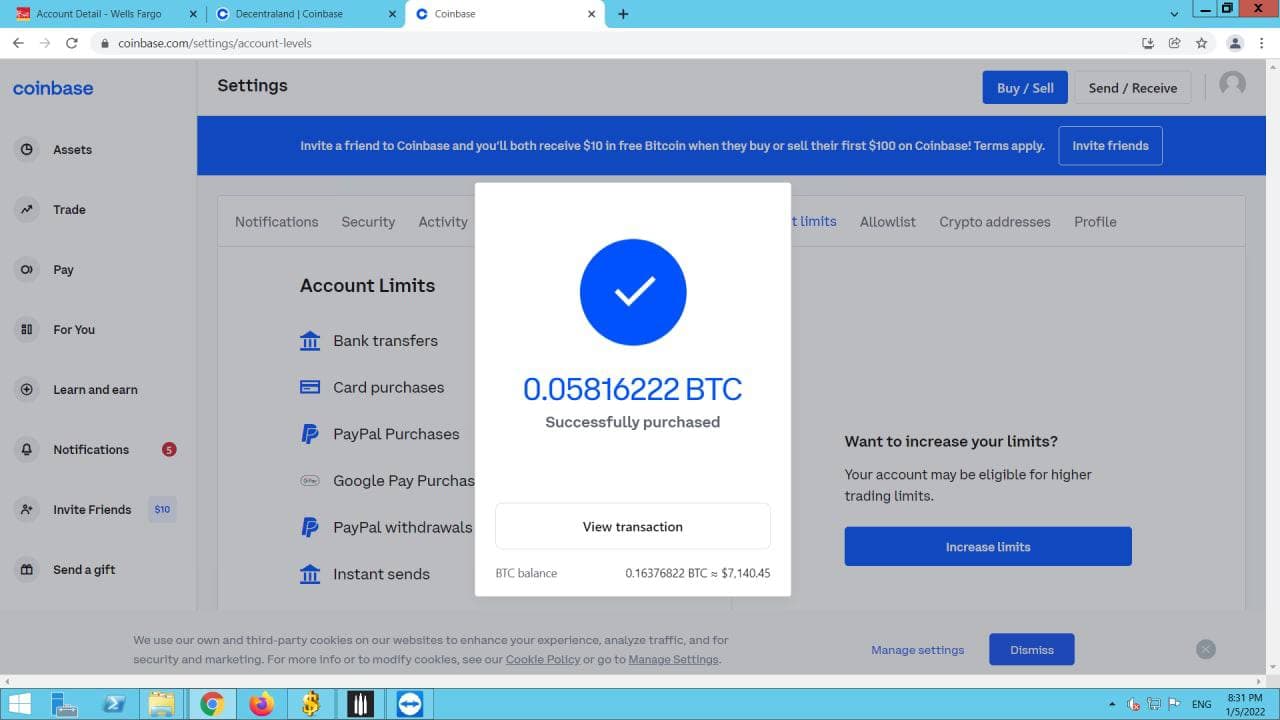Click the card icon beside Card purchases
Viewport: 1280px width, 720px height.
(310, 387)
